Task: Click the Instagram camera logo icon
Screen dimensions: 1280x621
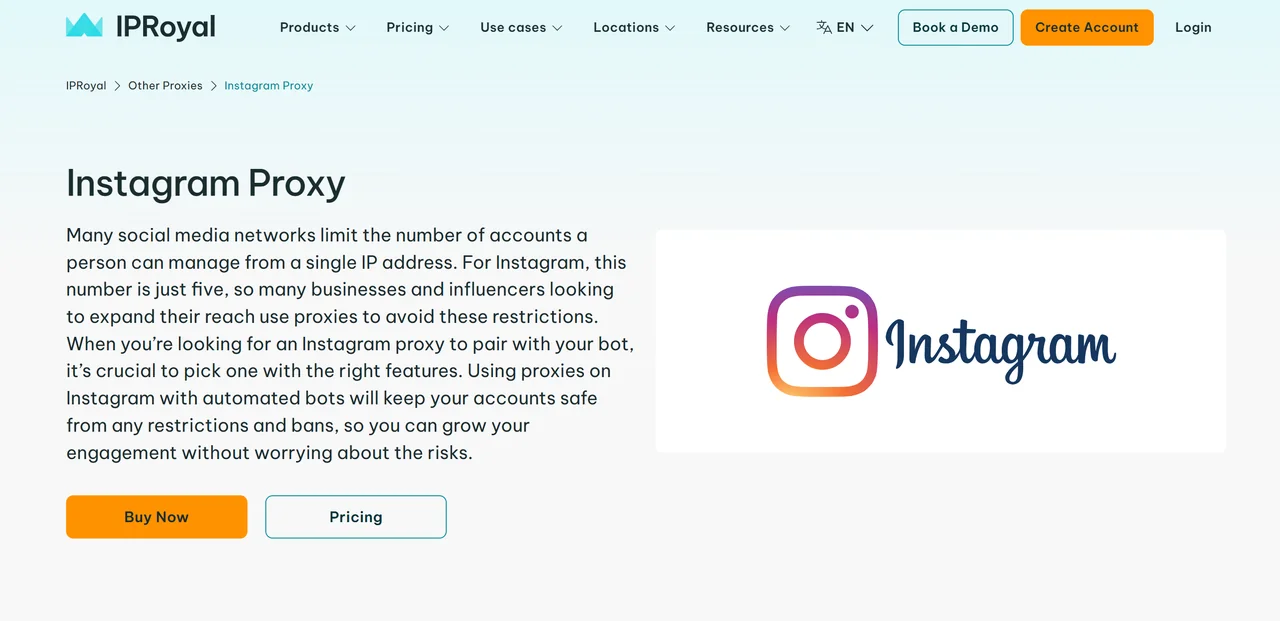Action: [821, 340]
